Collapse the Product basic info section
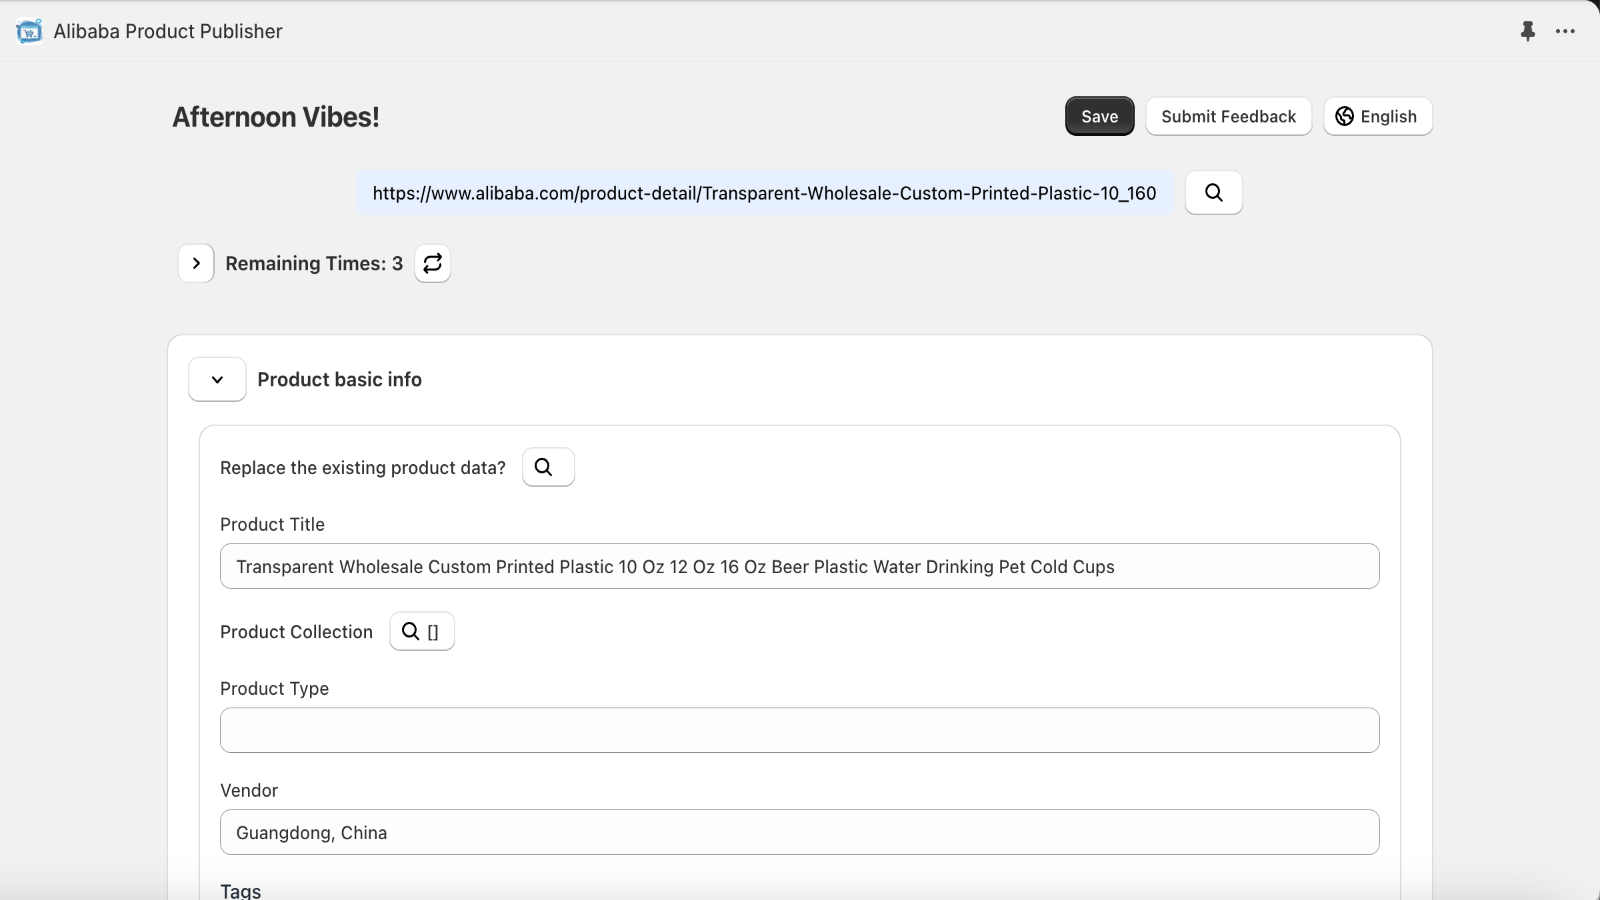Image resolution: width=1600 pixels, height=900 pixels. coord(217,379)
